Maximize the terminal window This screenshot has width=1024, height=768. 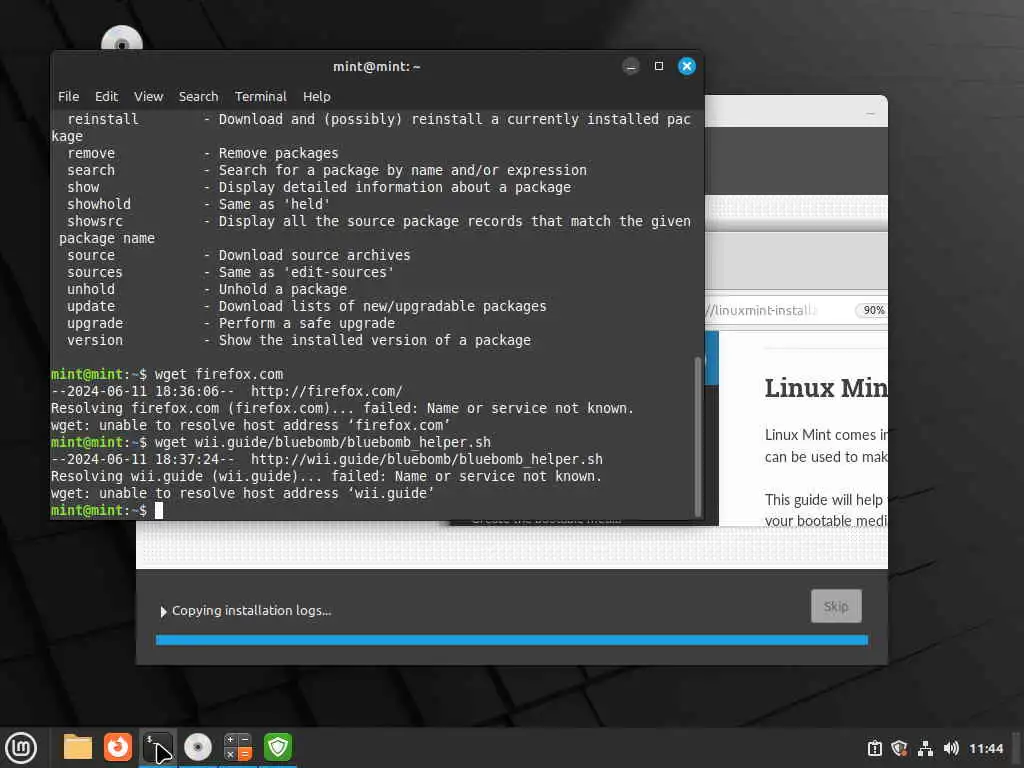pyautogui.click(x=659, y=66)
